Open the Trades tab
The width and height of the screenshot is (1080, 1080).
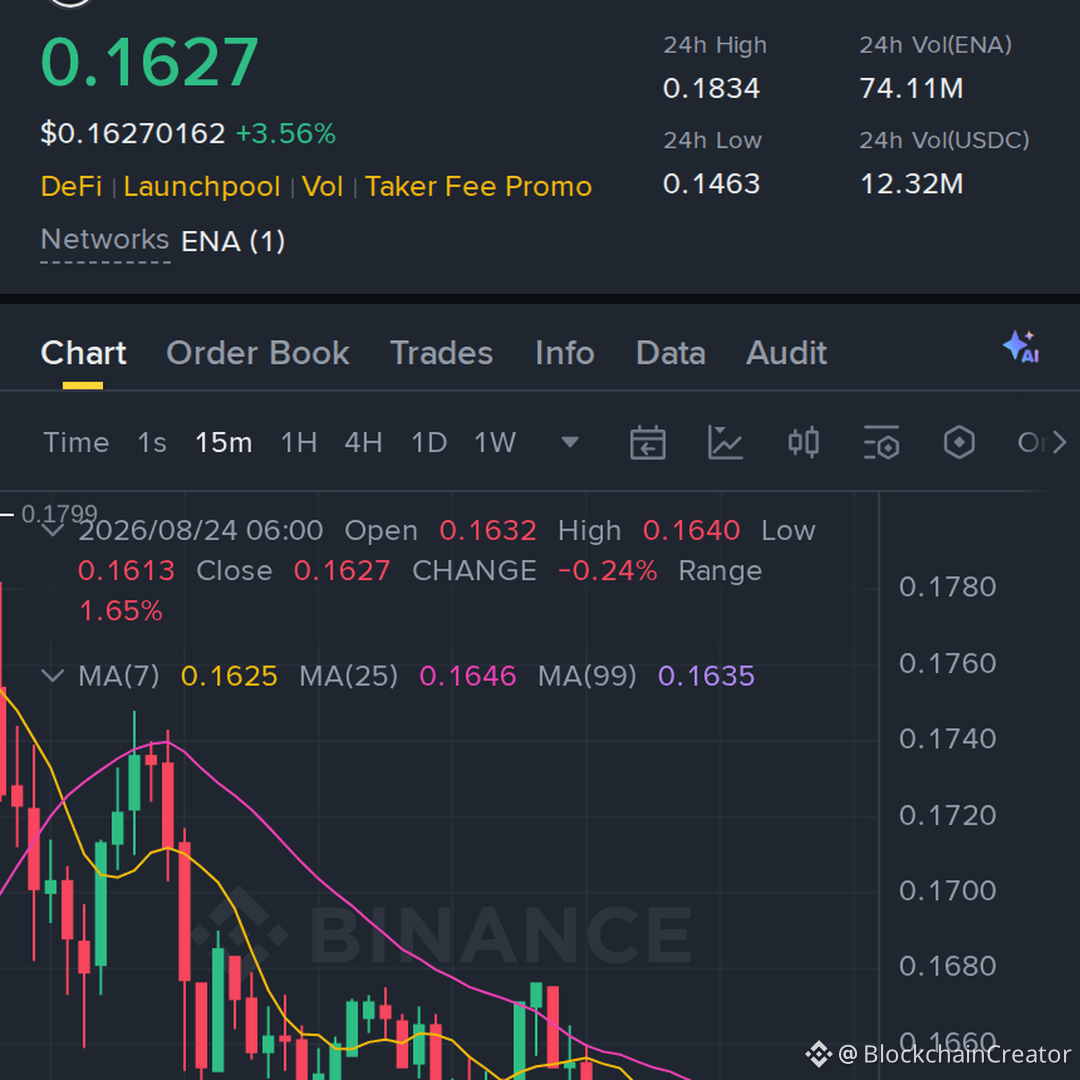pos(442,353)
